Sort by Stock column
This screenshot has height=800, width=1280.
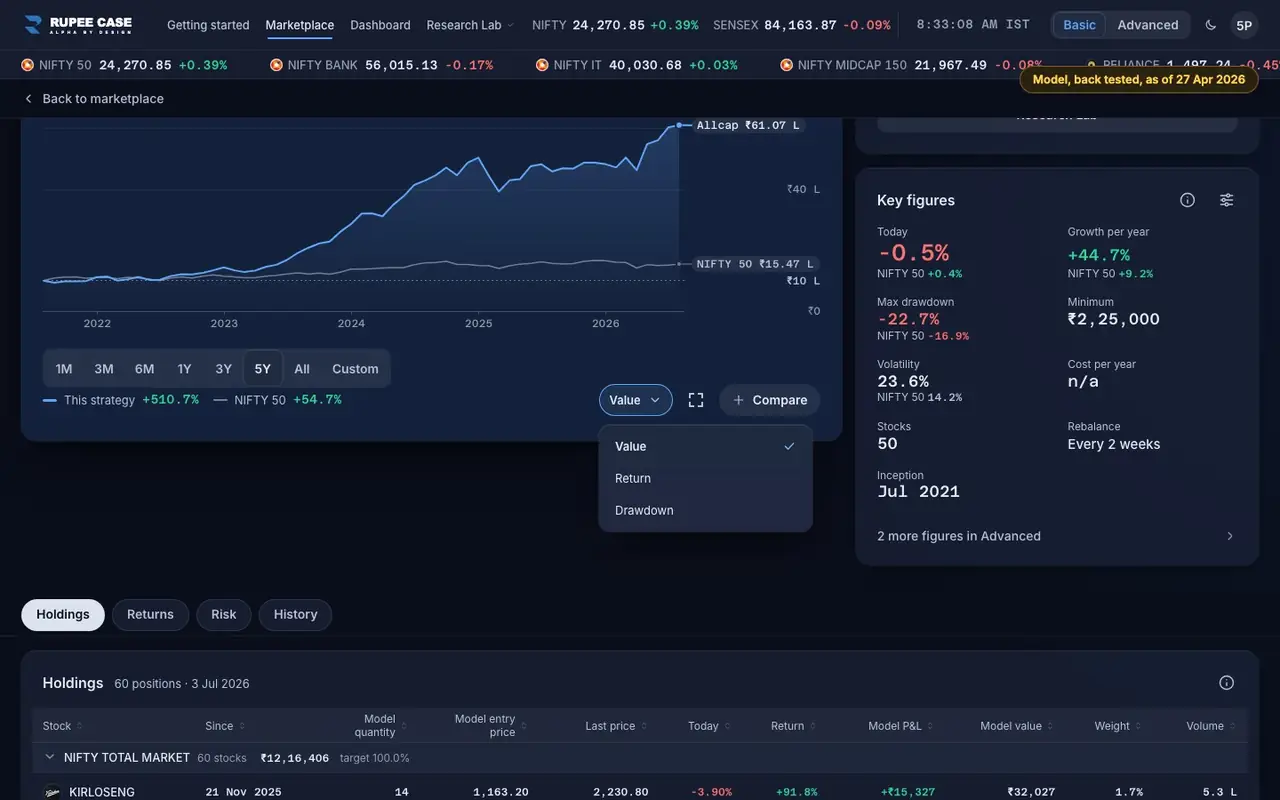click(x=62, y=726)
